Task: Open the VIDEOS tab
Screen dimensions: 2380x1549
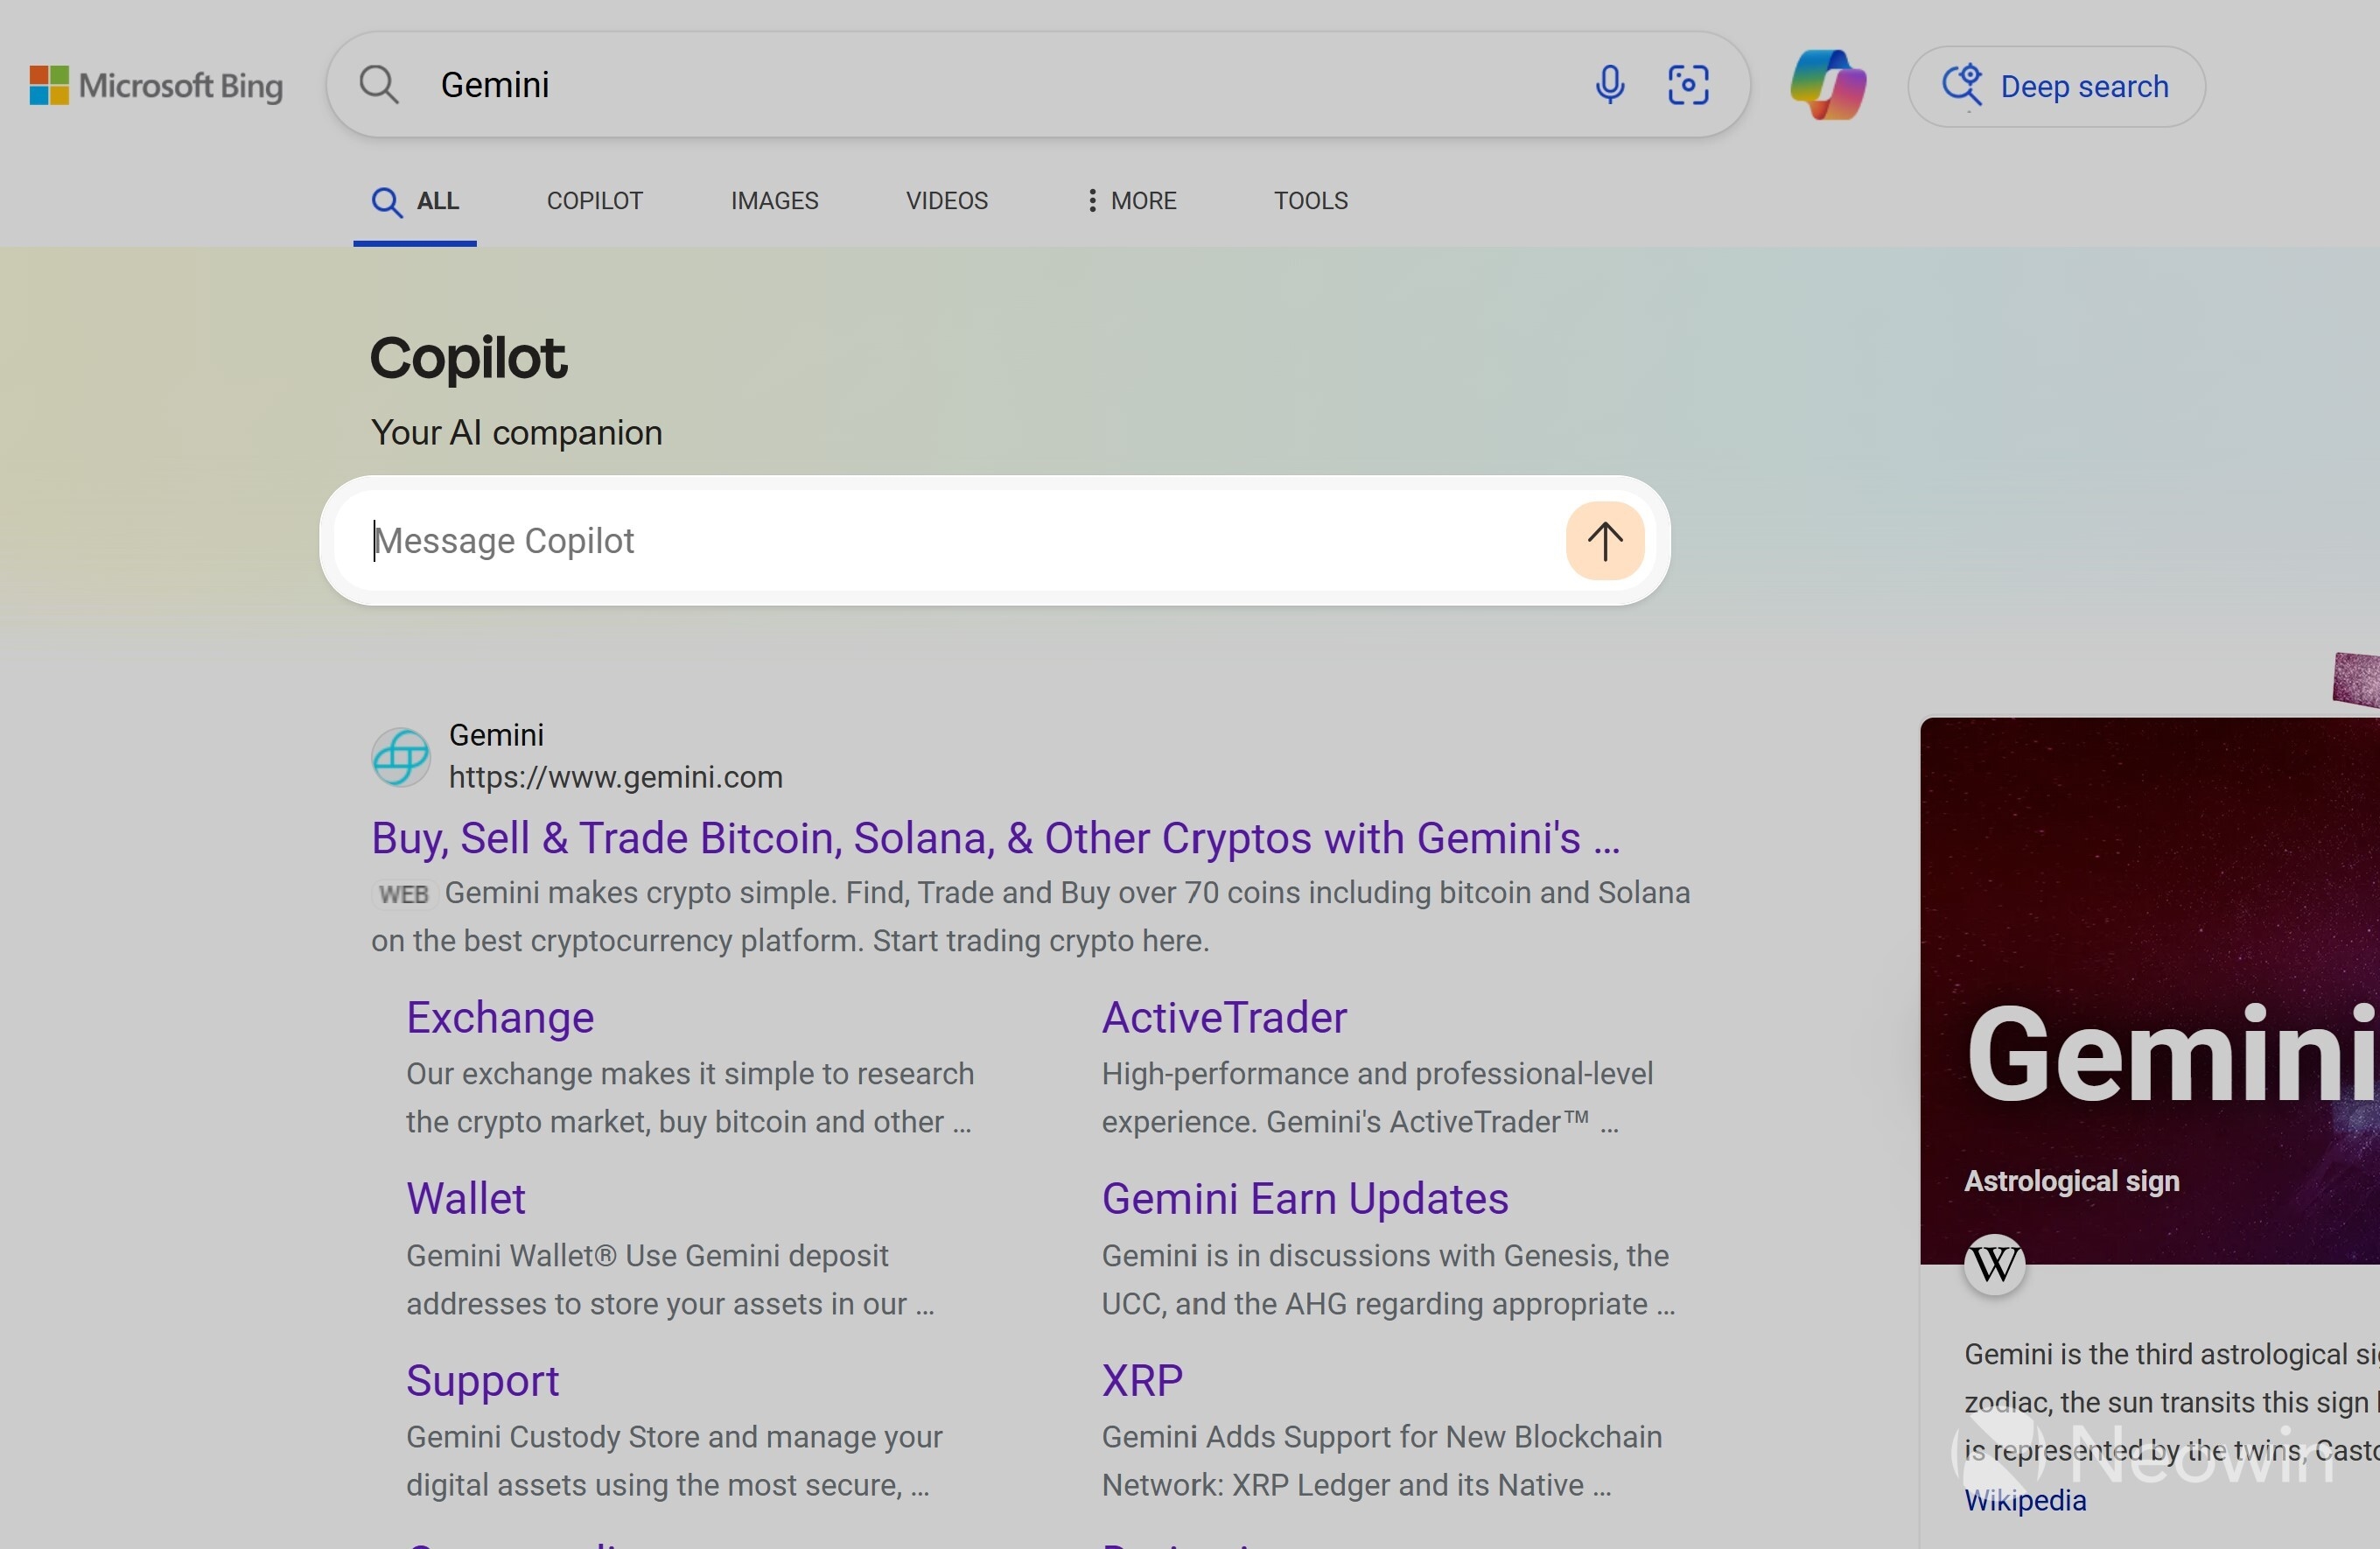Action: (946, 201)
